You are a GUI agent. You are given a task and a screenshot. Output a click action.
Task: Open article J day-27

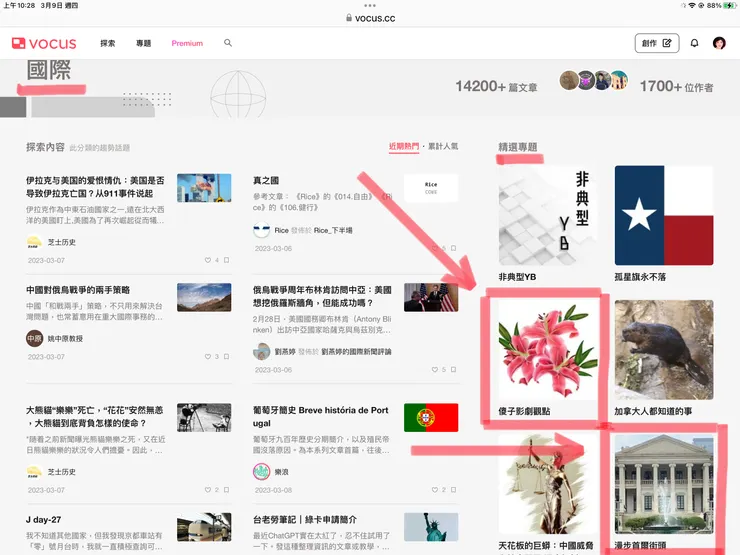coord(43,519)
